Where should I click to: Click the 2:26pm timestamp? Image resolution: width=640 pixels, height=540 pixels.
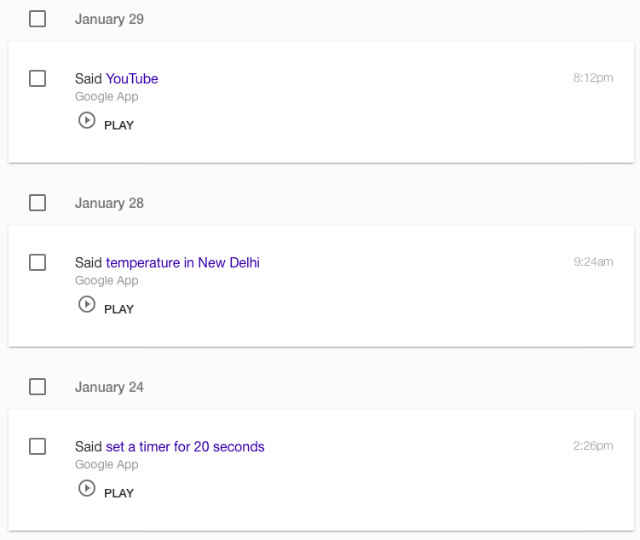coord(593,446)
